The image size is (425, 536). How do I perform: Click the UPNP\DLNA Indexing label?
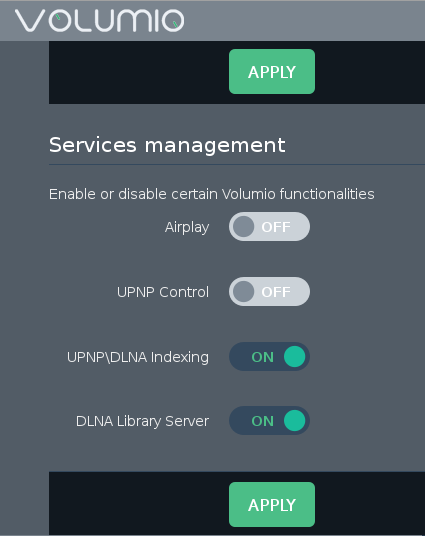click(x=138, y=357)
